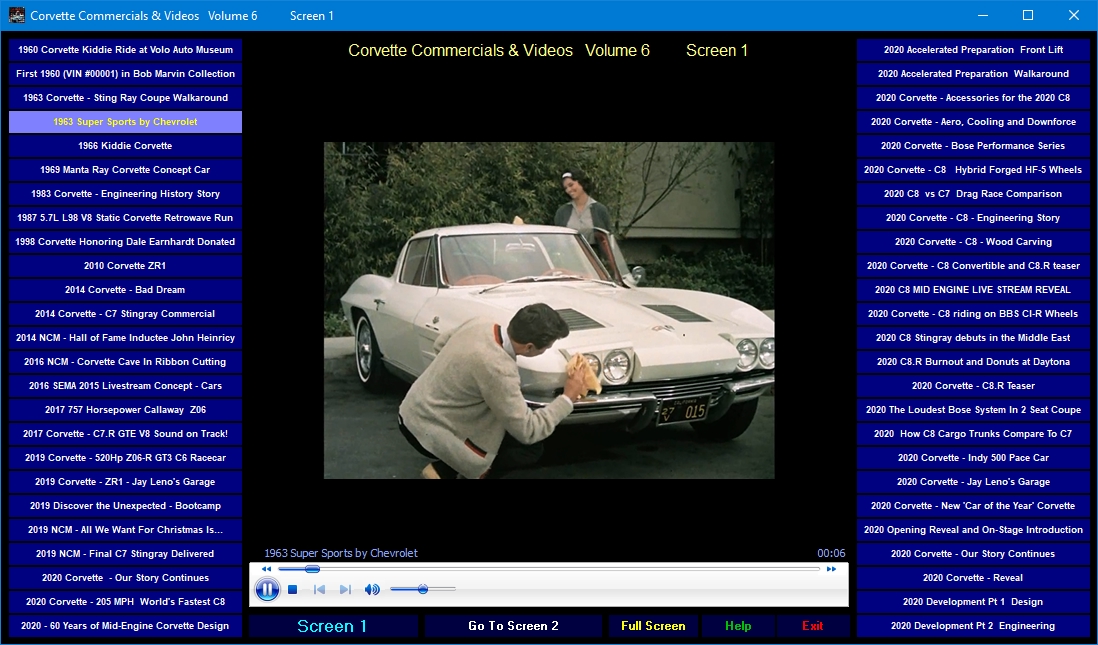Open 2020 C8 Stingray debuts in the Middle East
1098x645 pixels.
[x=973, y=338]
